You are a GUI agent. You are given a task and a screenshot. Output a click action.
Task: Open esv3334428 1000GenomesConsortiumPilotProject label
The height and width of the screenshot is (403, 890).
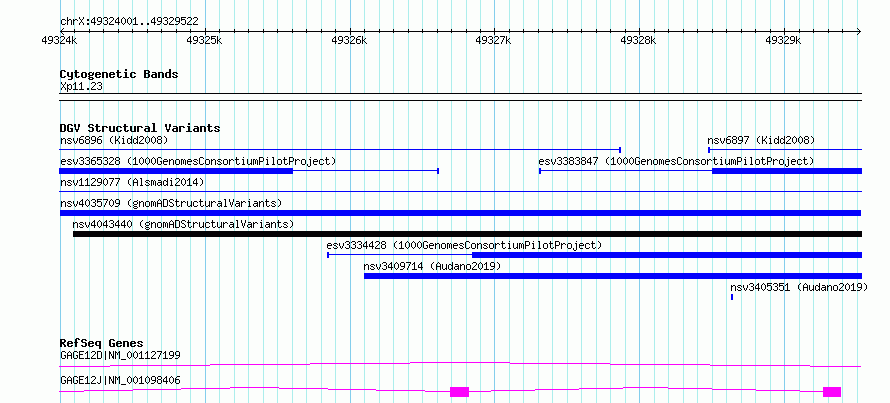coord(464,245)
